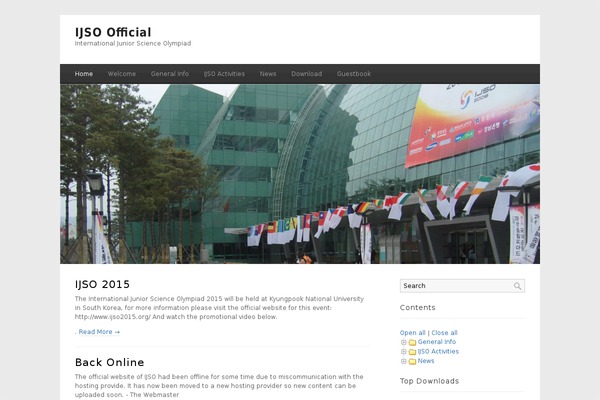Open the General Info navigation menu
Image resolution: width=600 pixels, height=400 pixels.
coord(170,74)
